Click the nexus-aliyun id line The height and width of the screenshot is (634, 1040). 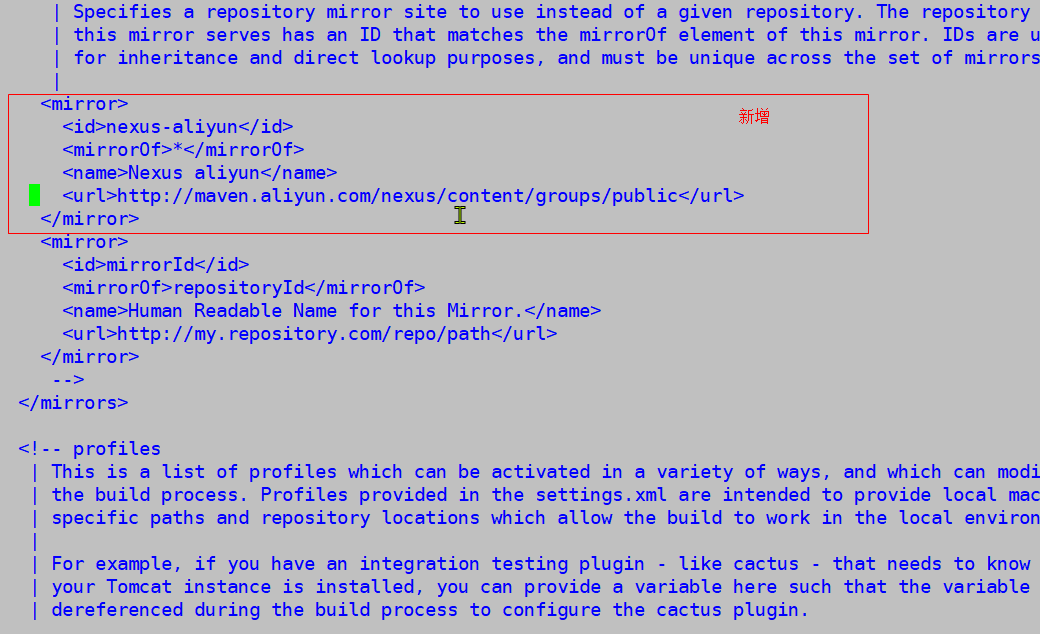[178, 127]
